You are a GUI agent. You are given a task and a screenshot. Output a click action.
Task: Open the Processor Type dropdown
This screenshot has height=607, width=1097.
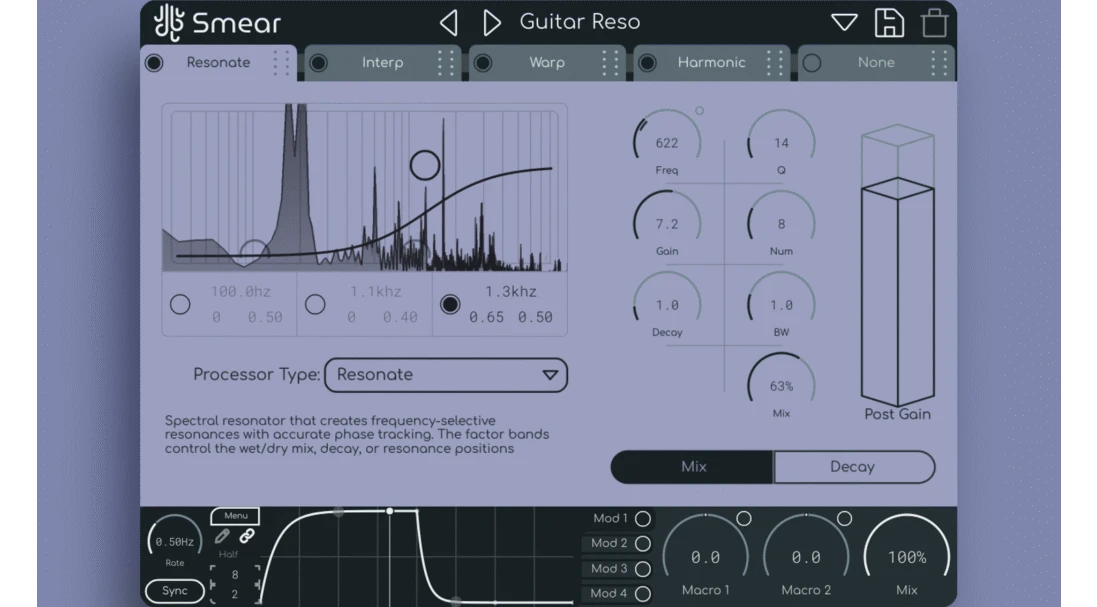pos(446,375)
